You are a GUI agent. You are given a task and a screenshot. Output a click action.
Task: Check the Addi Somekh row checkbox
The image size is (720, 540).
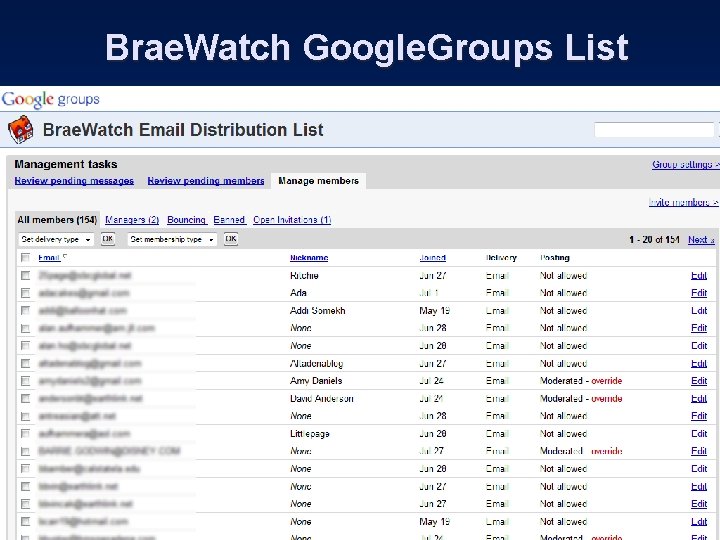coord(25,311)
